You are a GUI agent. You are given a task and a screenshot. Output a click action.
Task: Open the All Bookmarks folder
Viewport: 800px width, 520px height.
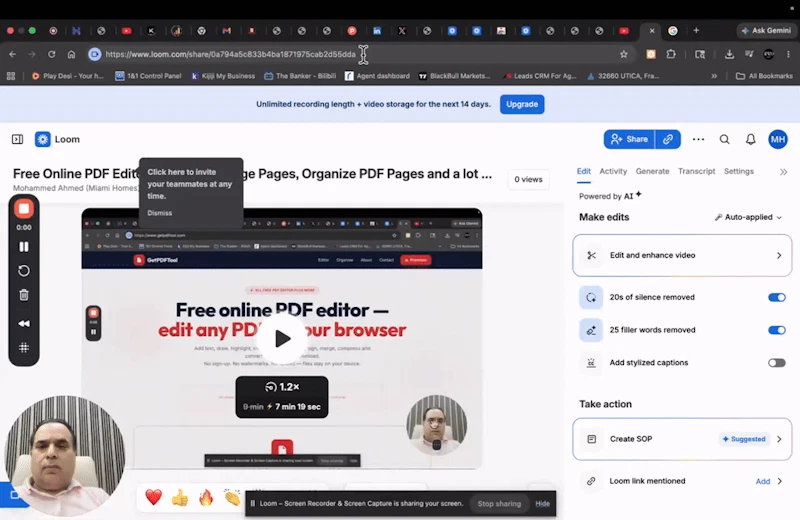pyautogui.click(x=764, y=76)
